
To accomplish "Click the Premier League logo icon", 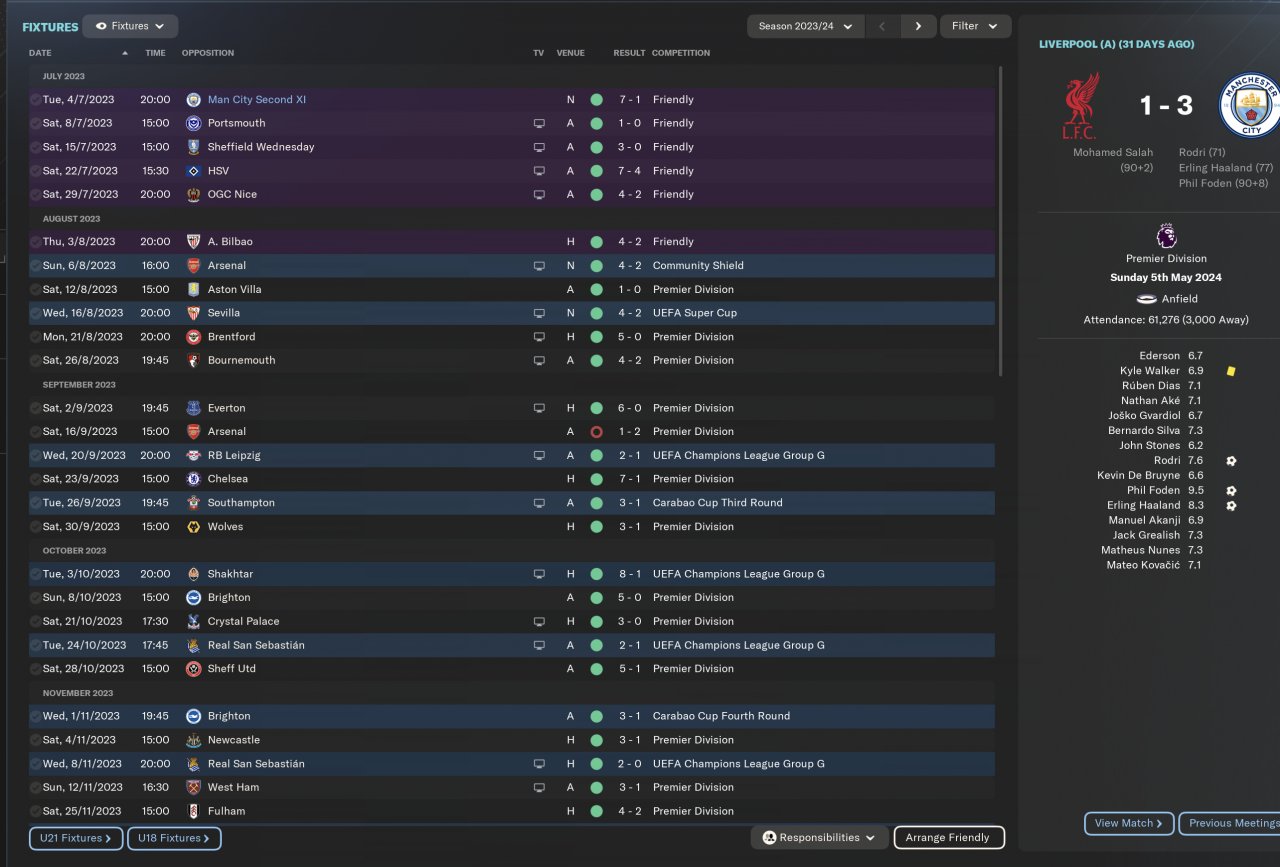I will pos(1166,236).
